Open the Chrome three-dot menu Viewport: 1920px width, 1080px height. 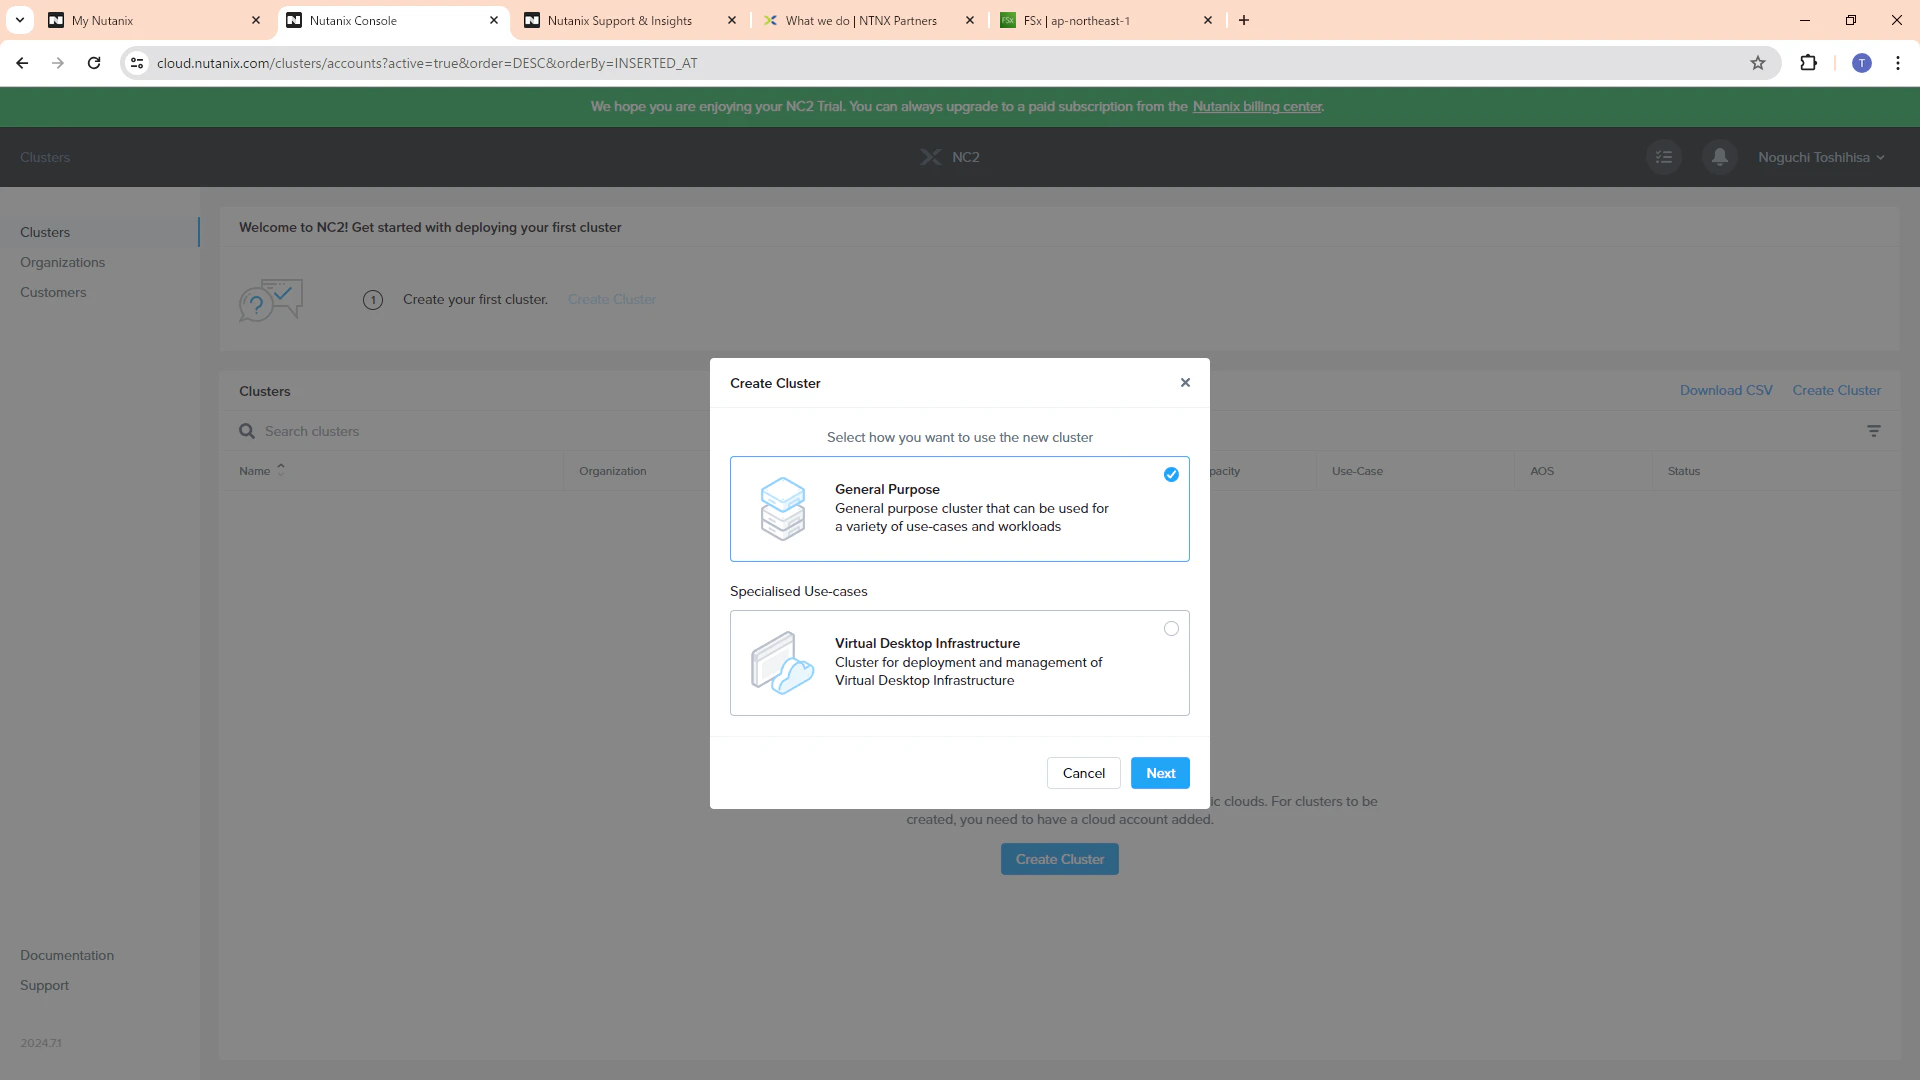pos(1898,63)
